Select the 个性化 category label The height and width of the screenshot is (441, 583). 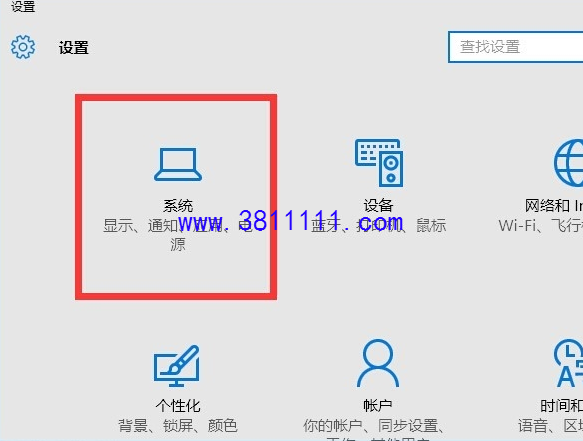pyautogui.click(x=178, y=405)
